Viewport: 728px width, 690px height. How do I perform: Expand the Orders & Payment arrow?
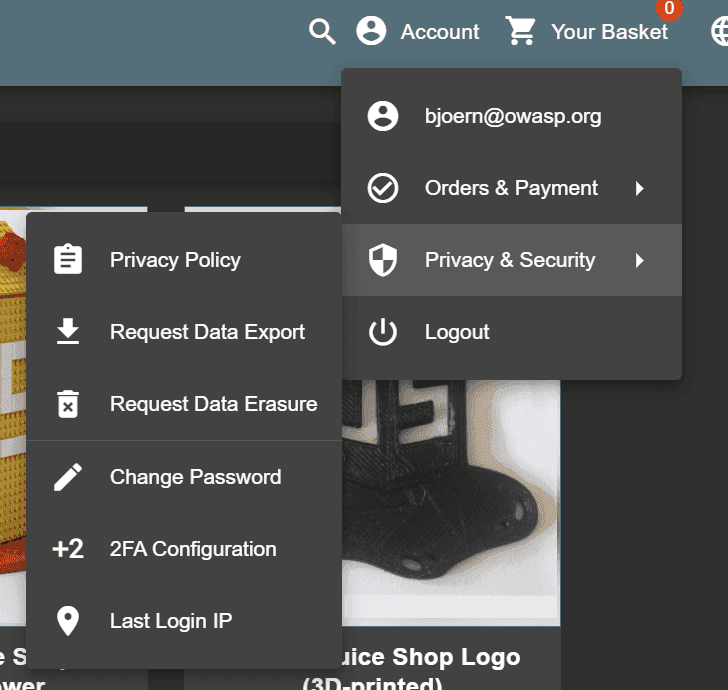[640, 189]
